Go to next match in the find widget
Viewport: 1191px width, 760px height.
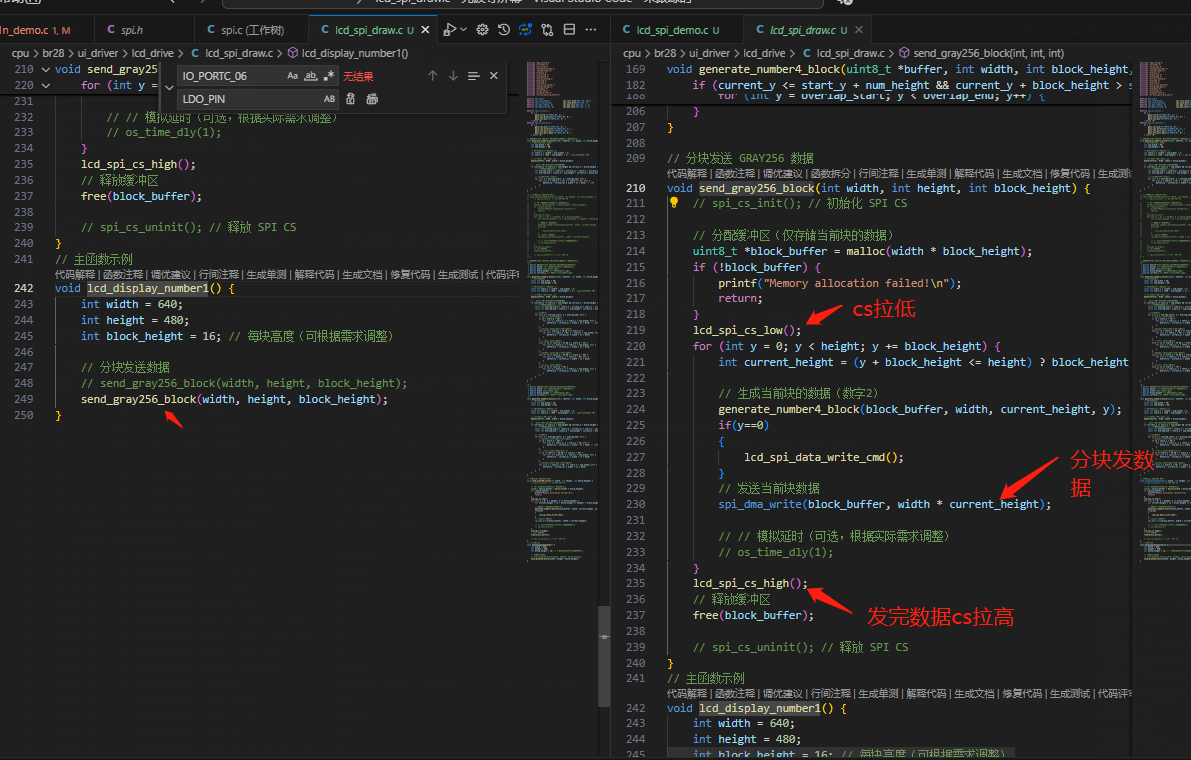(453, 76)
